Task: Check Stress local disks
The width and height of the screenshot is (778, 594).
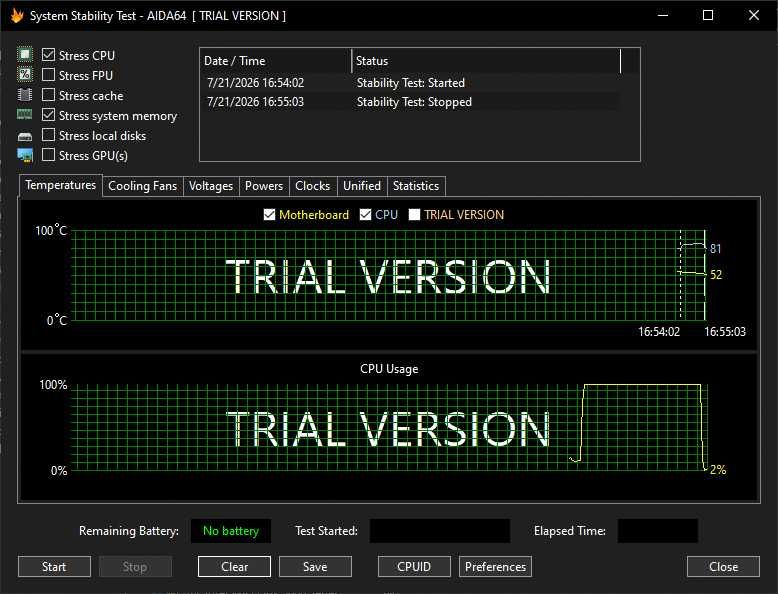Action: pyautogui.click(x=48, y=135)
